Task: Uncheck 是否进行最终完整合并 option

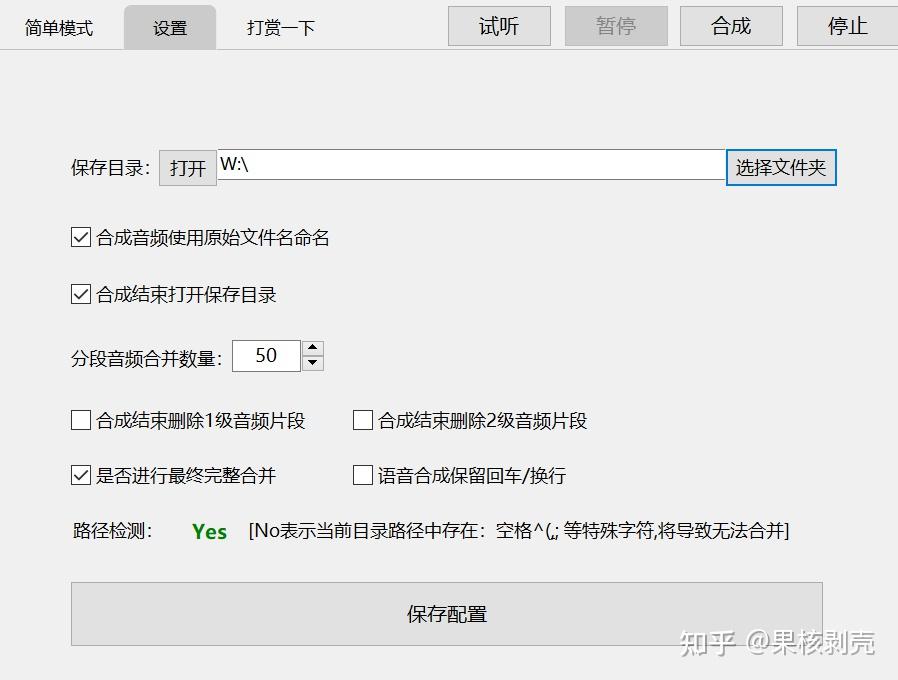Action: 80,476
